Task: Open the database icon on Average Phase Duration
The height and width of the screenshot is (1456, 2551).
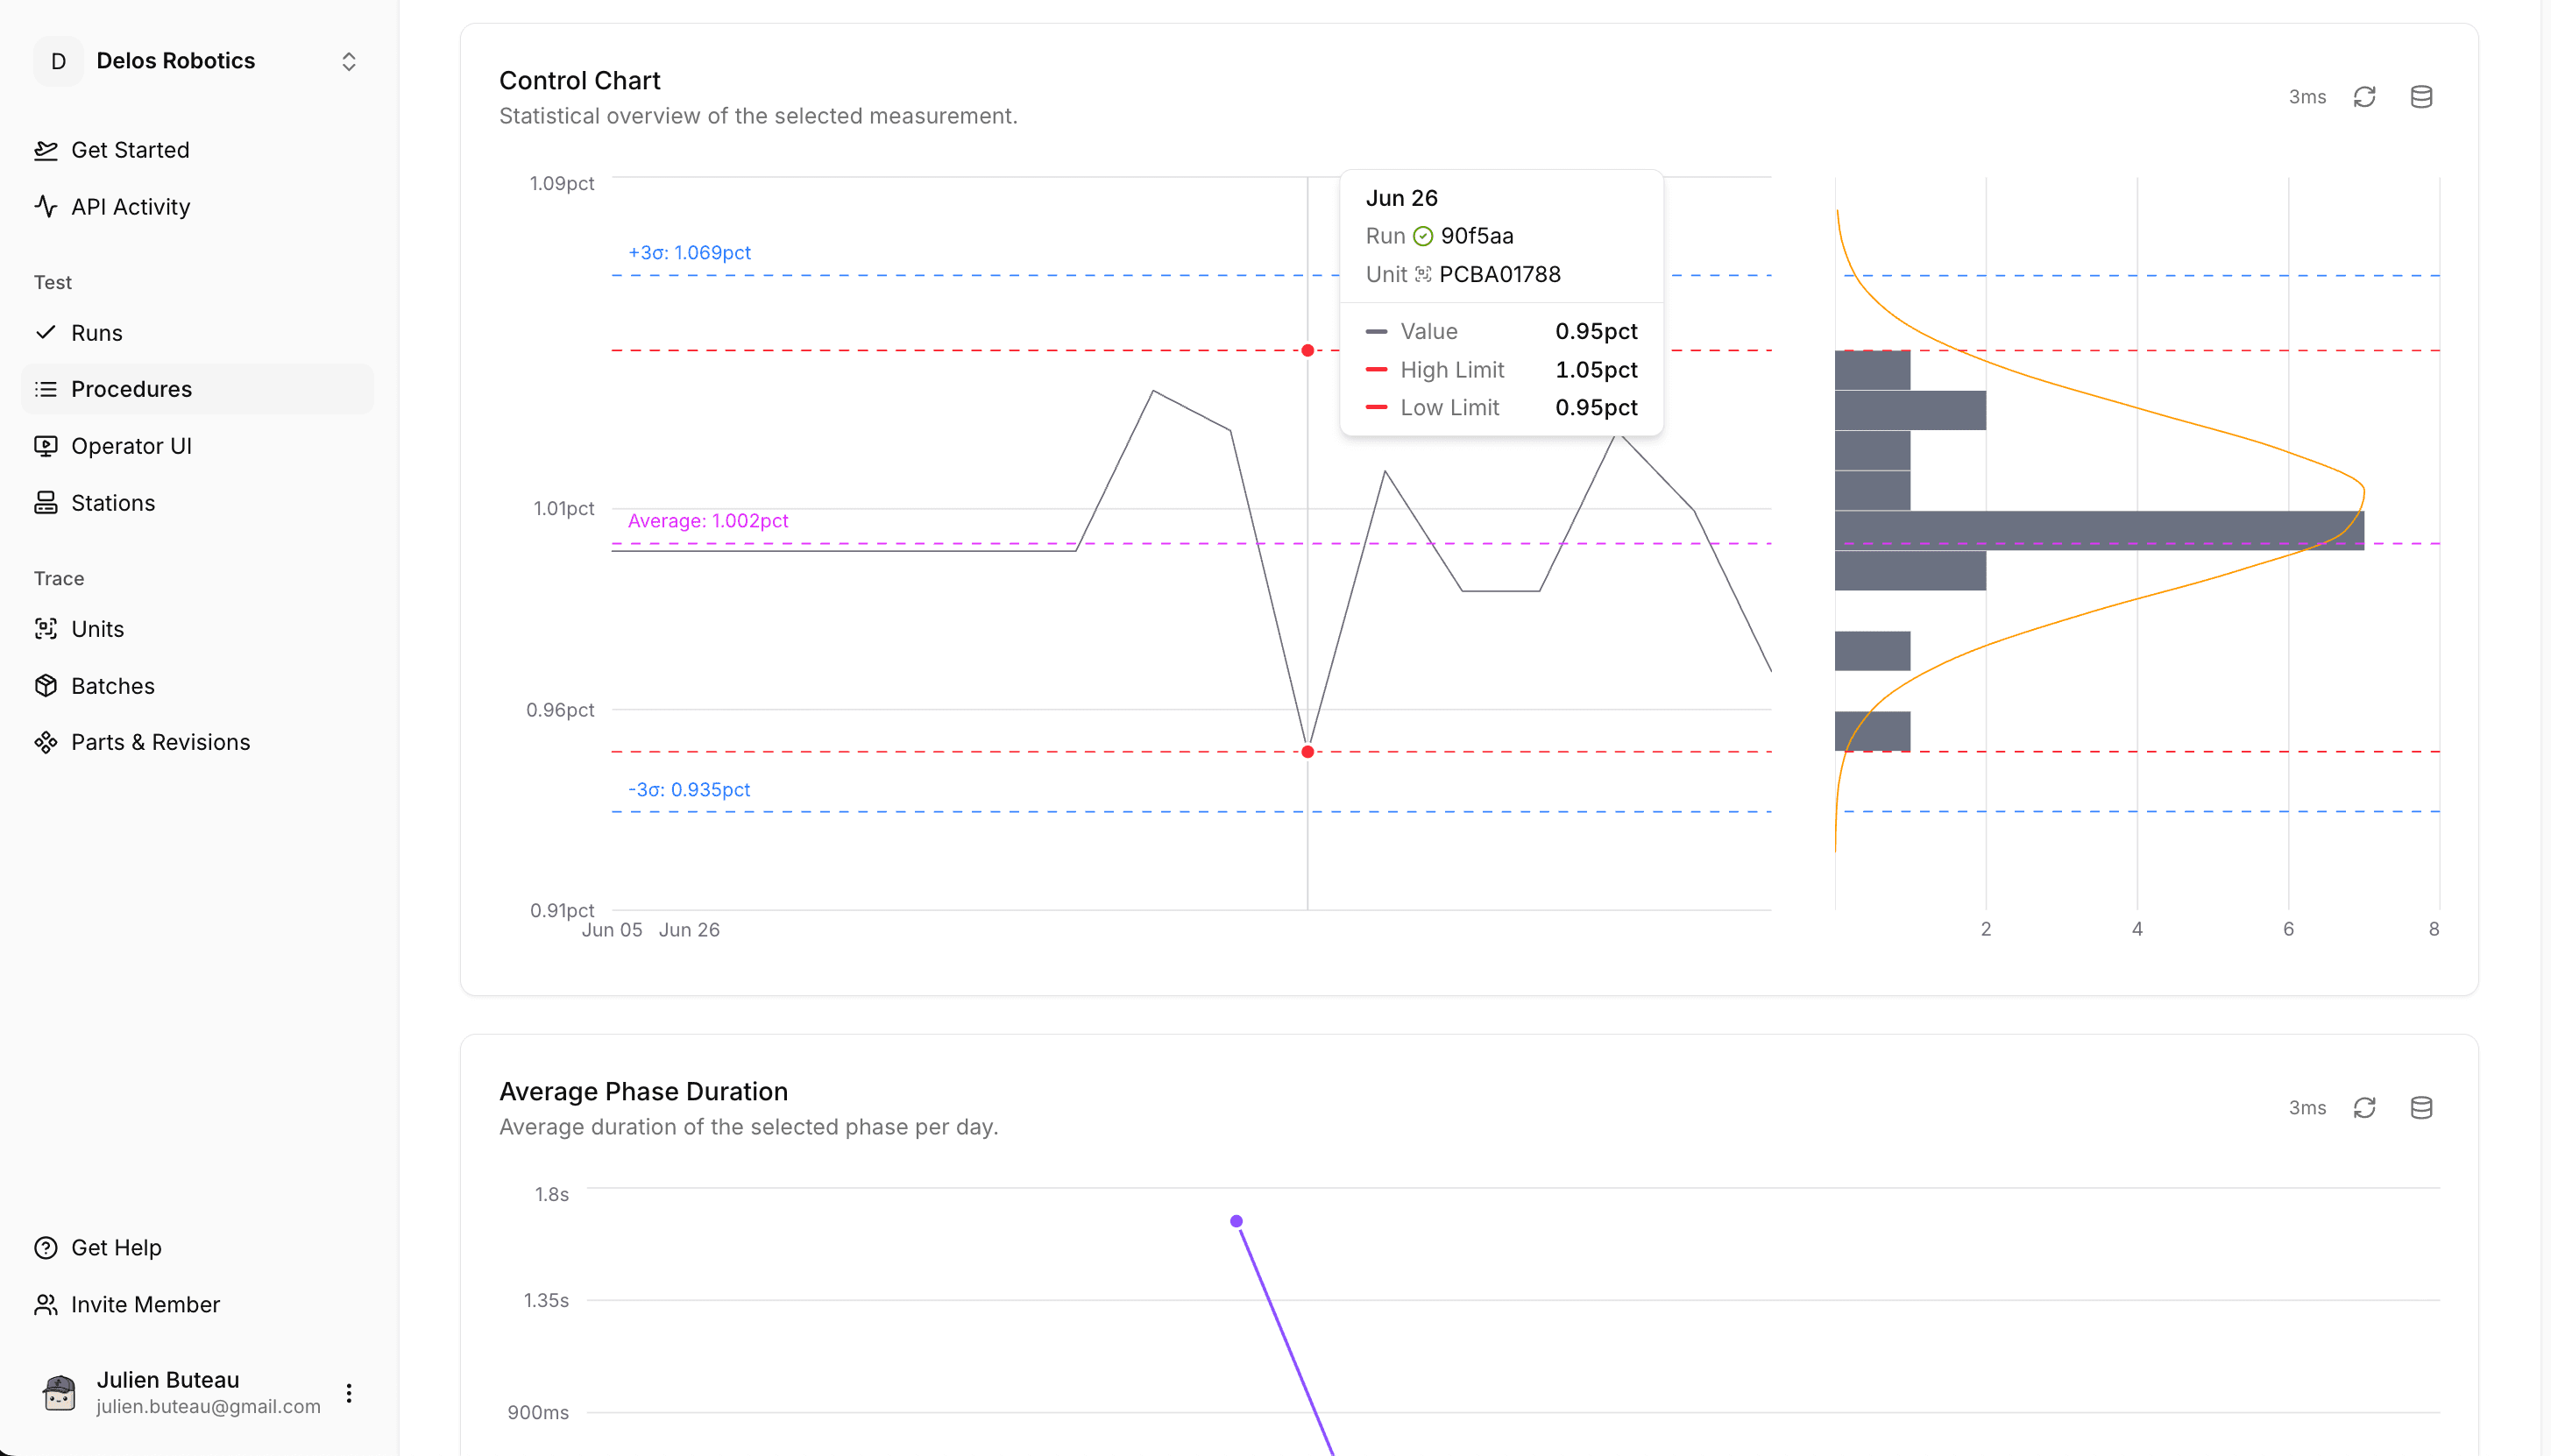Action: [2421, 1108]
